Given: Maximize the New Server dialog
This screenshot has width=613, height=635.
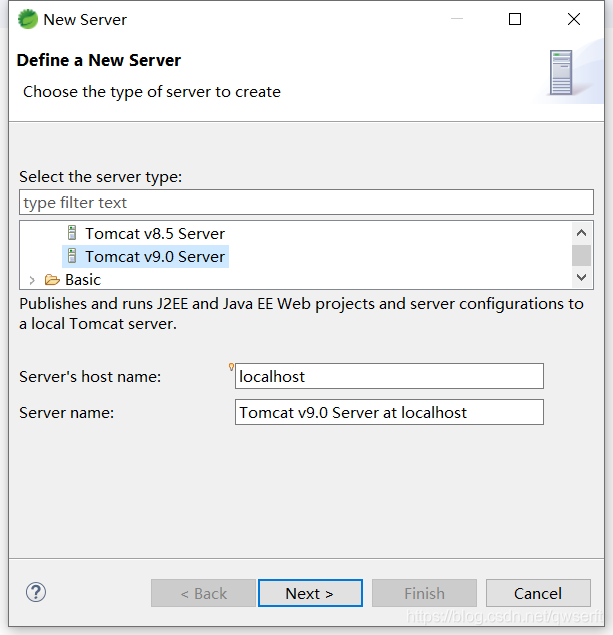Looking at the screenshot, I should click(x=515, y=19).
